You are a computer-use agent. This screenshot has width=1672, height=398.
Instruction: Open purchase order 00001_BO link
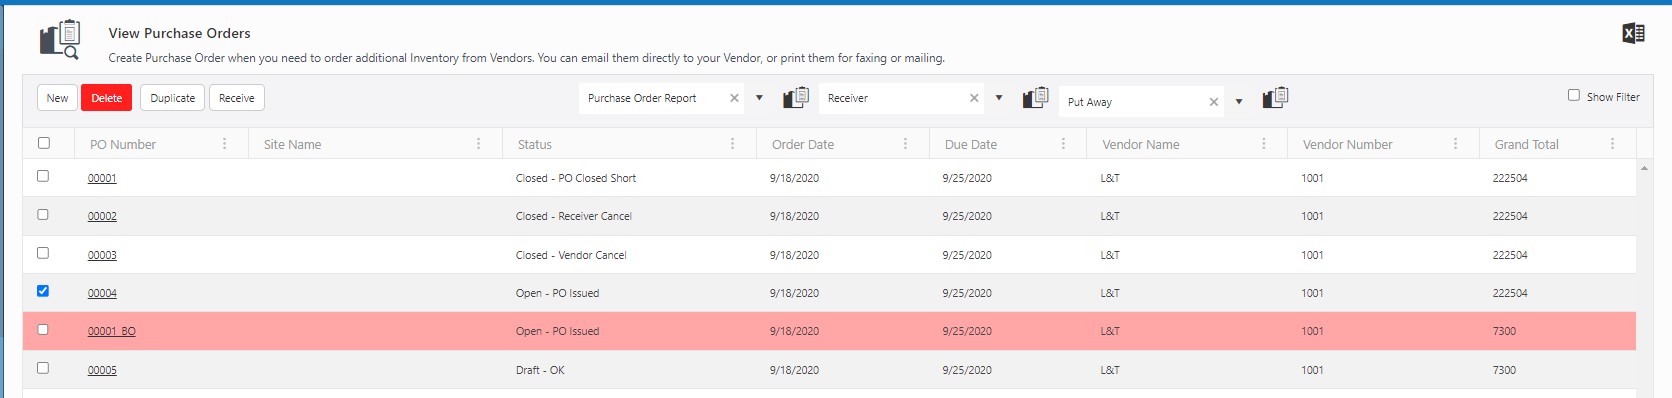tap(112, 331)
